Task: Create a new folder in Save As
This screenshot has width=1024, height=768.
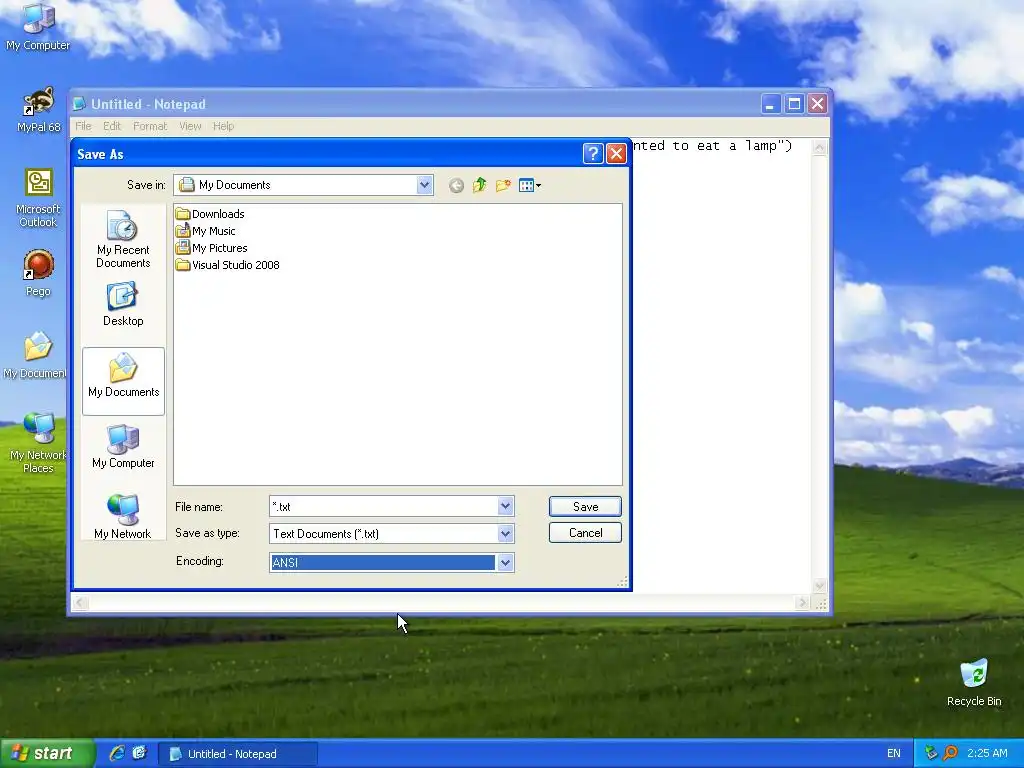Action: point(503,185)
